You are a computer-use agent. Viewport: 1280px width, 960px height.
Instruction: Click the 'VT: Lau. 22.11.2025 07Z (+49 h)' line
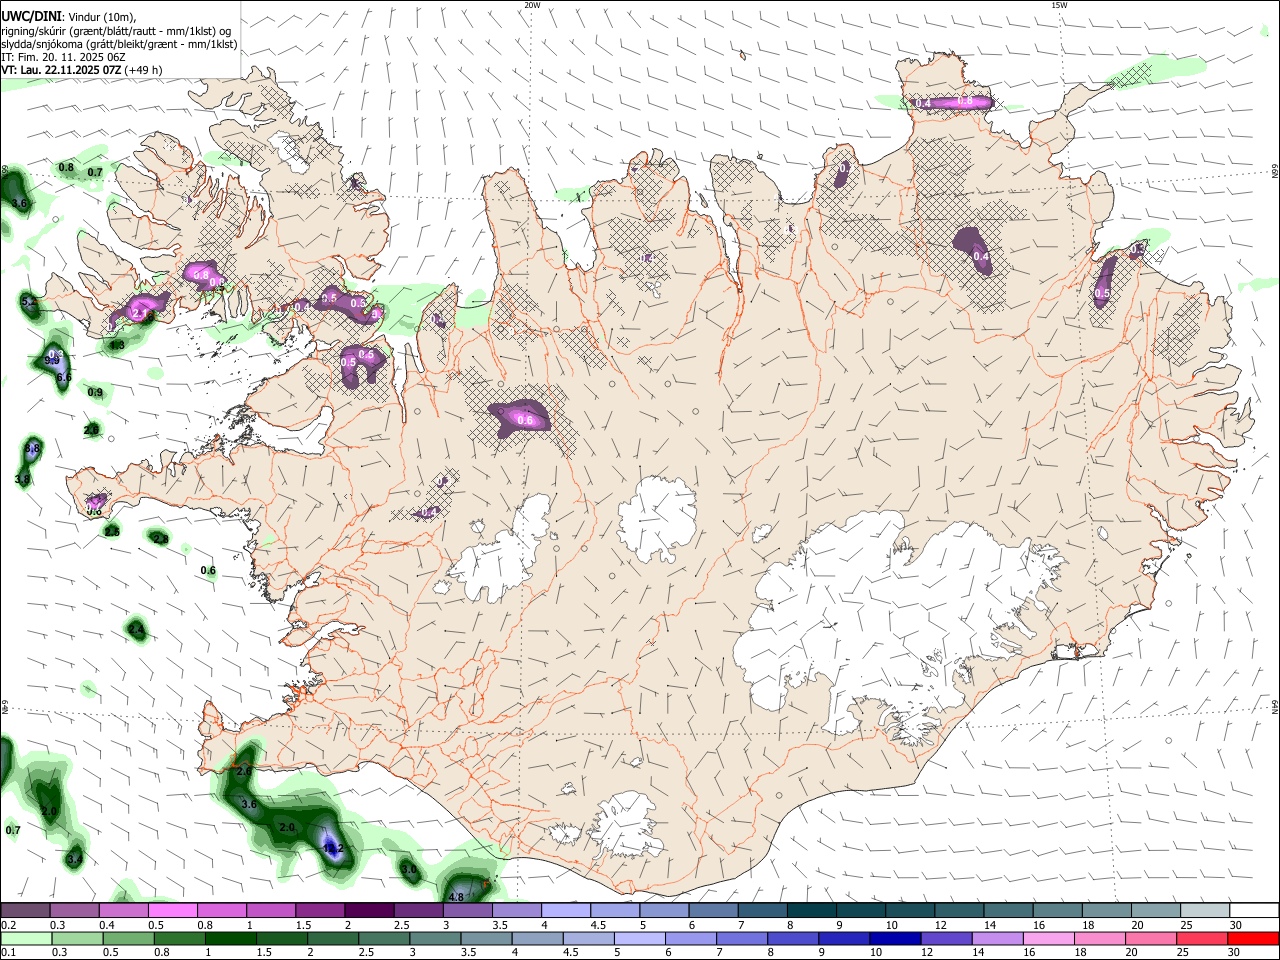tap(81, 70)
